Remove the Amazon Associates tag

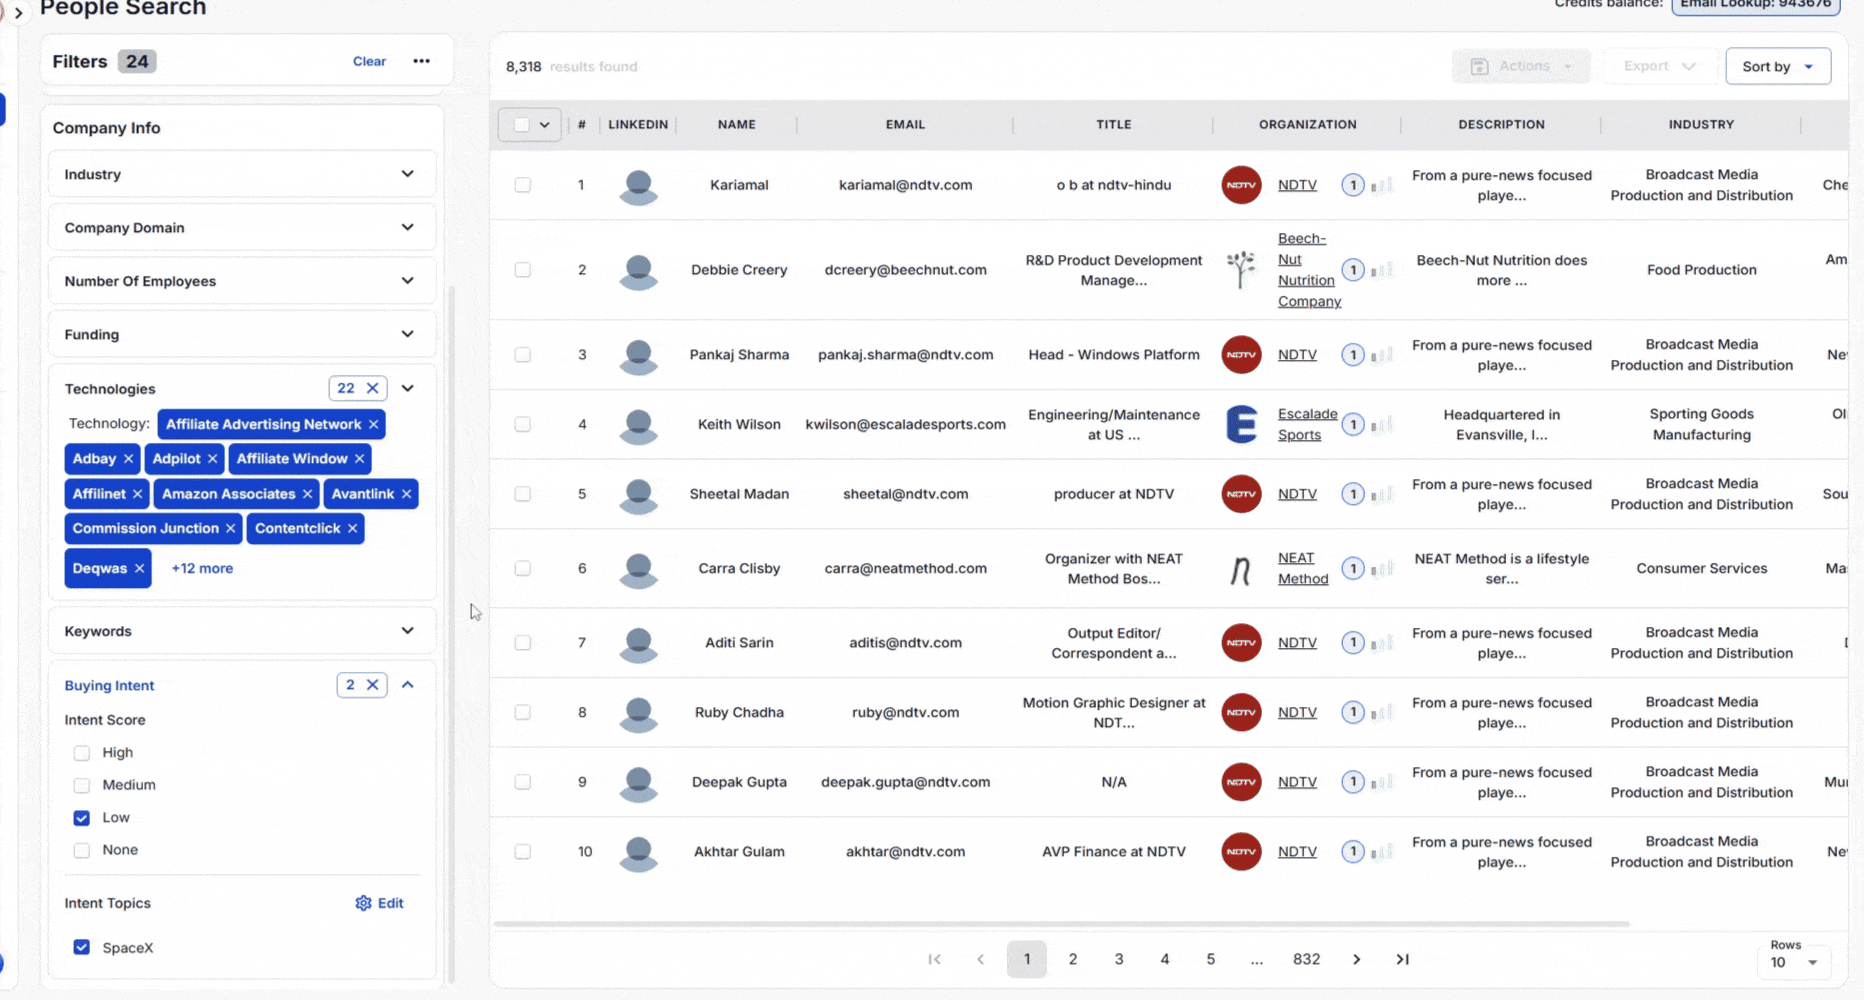[x=307, y=494]
